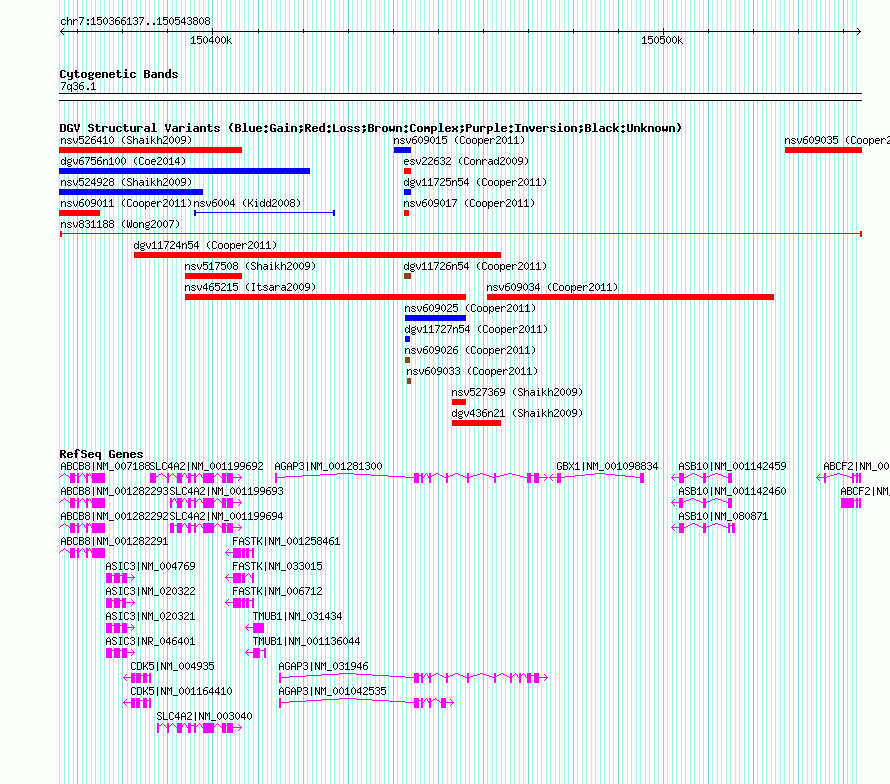Open the ASB10|NM_001142460 transcript label

coord(732,491)
